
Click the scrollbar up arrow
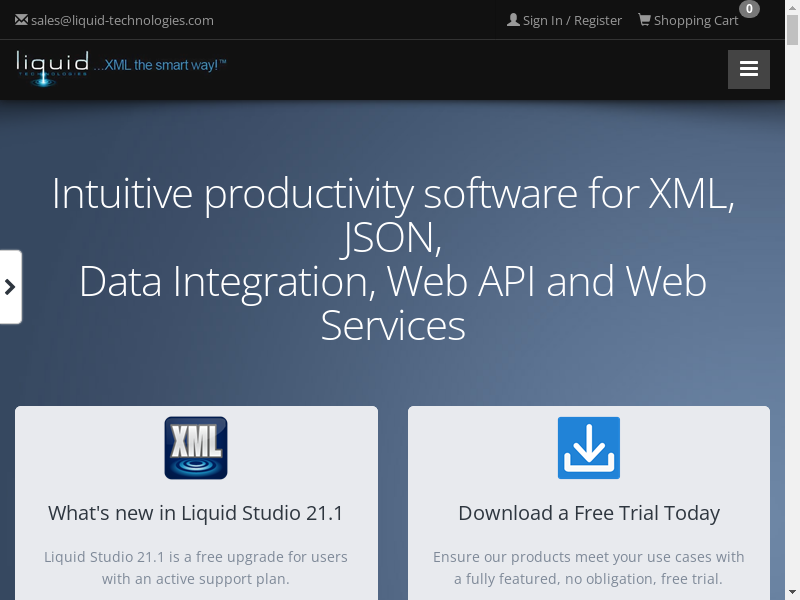[792, 6]
